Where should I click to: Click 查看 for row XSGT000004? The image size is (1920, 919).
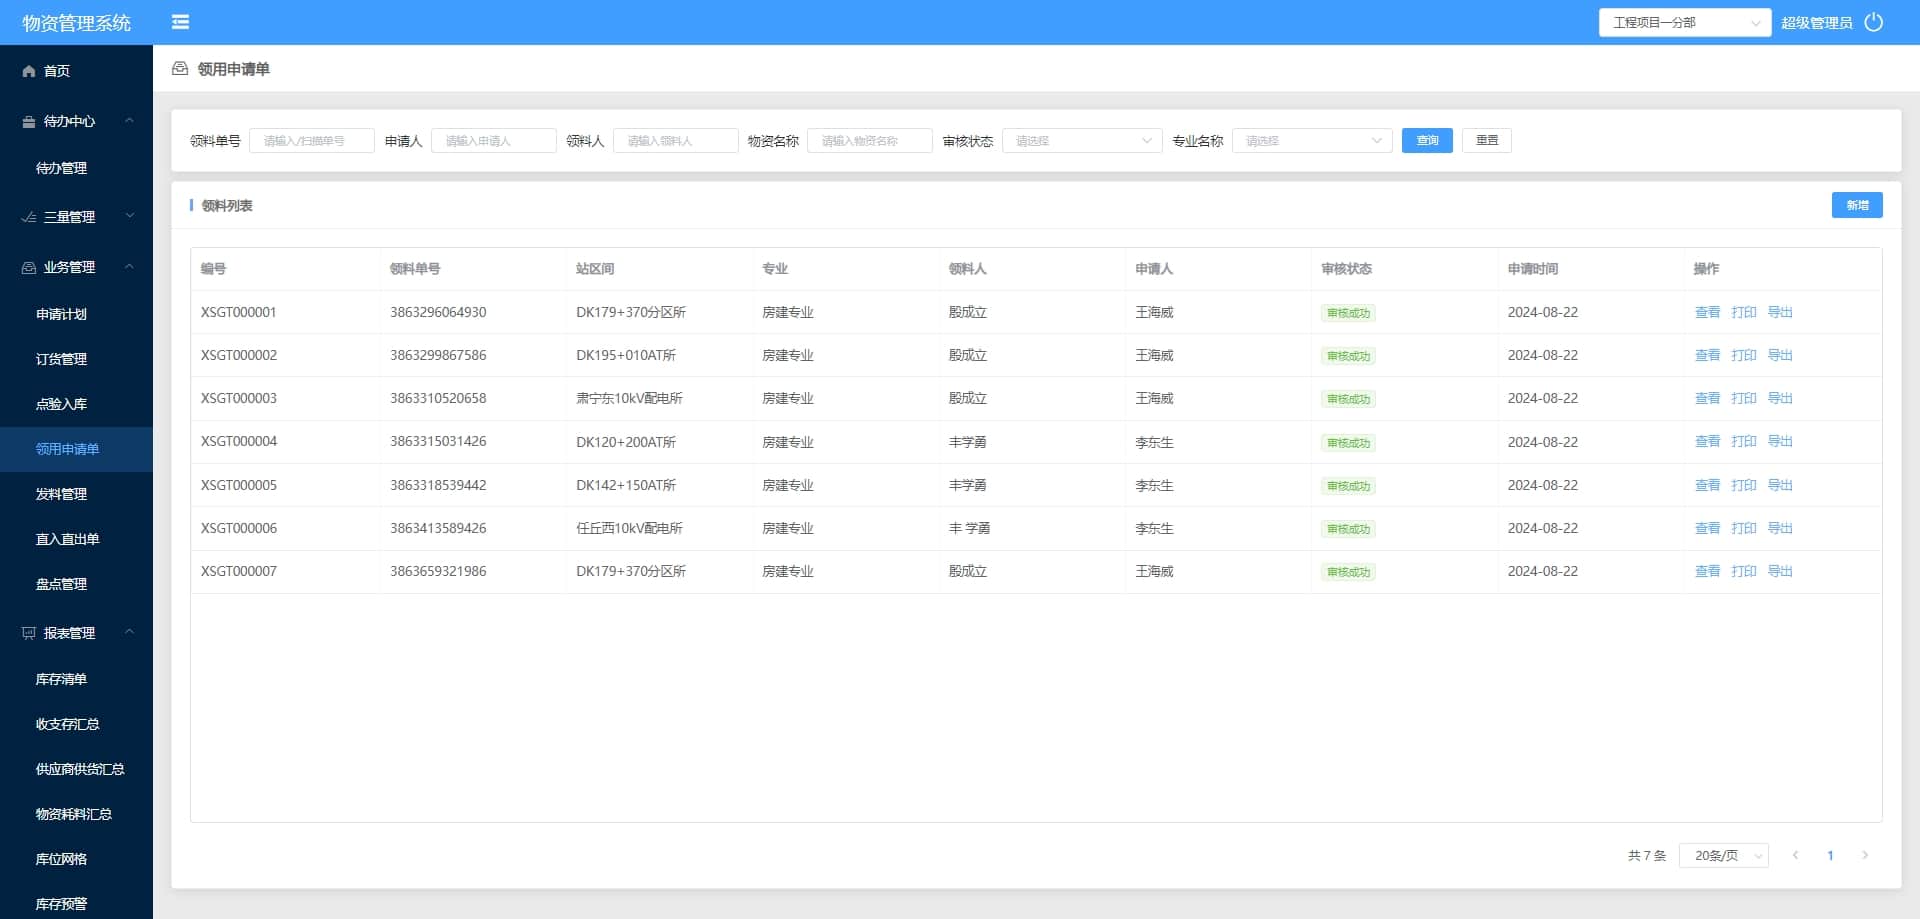[x=1707, y=441]
